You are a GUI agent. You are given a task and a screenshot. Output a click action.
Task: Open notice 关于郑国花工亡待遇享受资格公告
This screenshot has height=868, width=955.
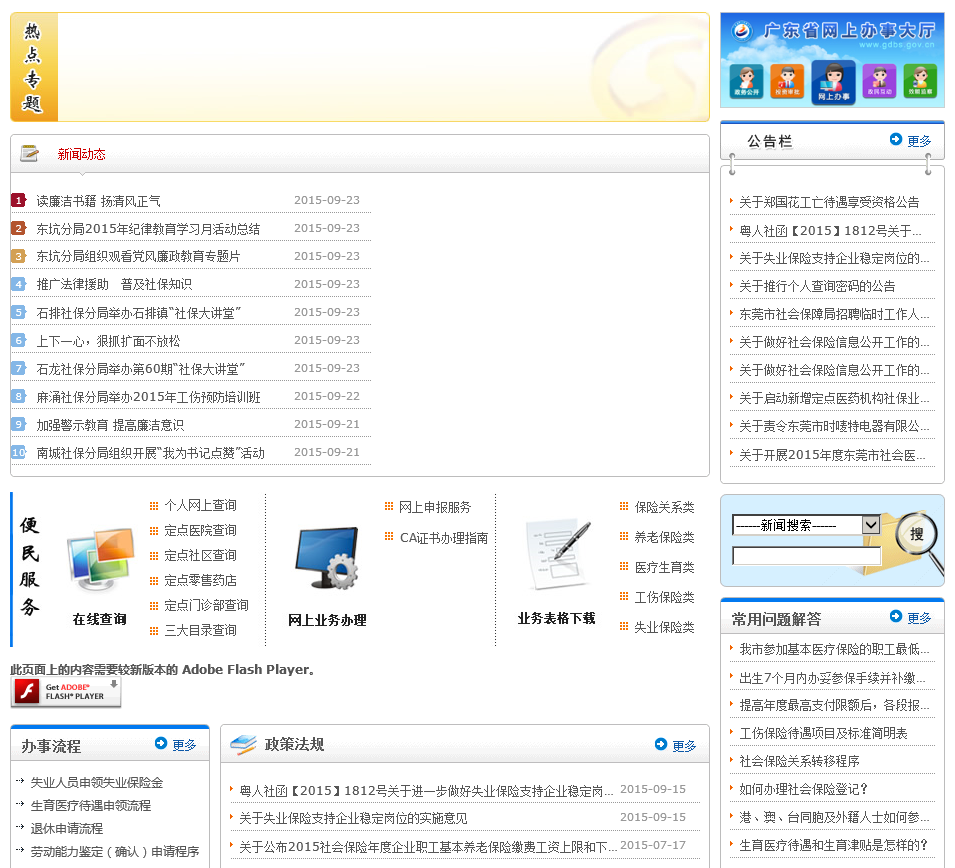tap(829, 202)
